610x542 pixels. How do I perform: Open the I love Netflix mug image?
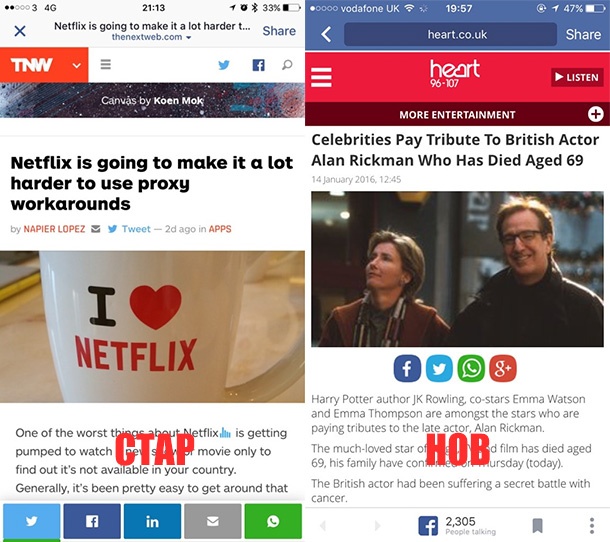click(152, 327)
